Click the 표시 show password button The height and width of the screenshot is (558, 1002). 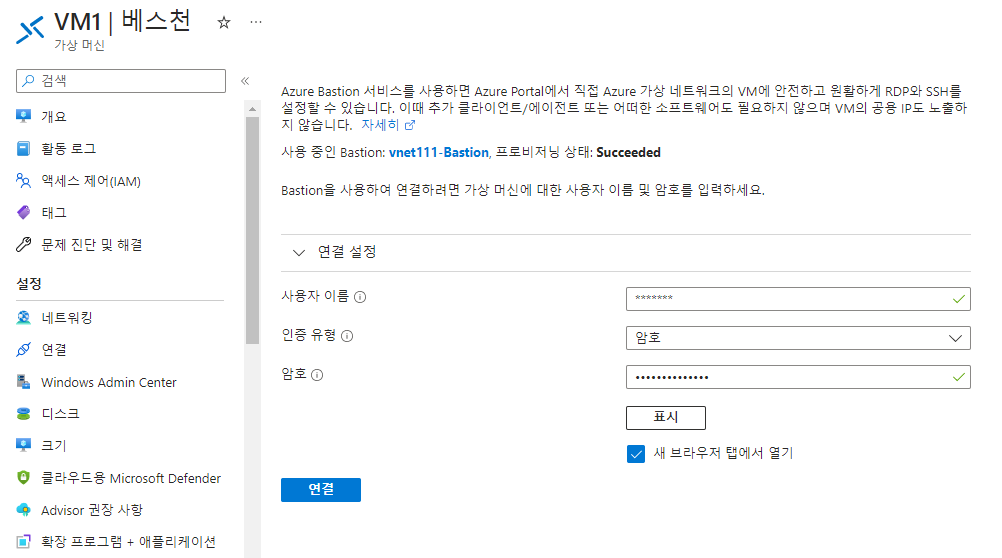666,417
